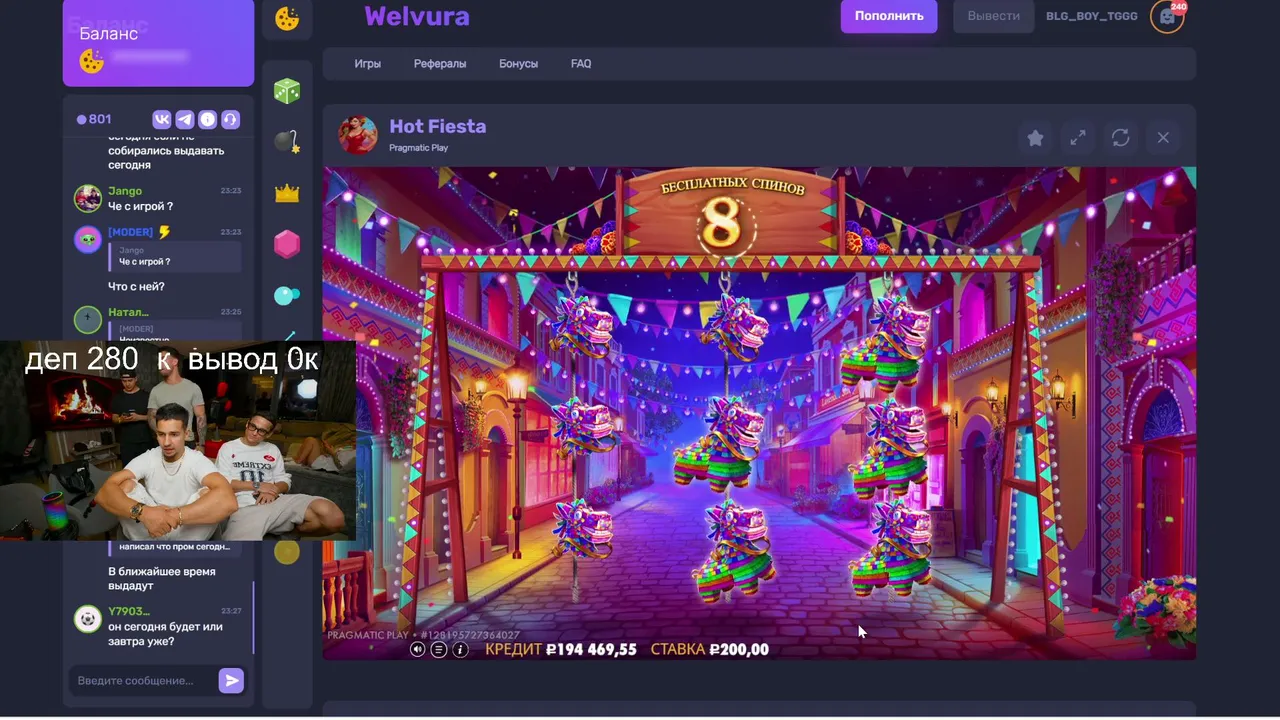This screenshot has height=720, width=1280.
Task: Click the Jango username in chat
Action: coord(125,191)
